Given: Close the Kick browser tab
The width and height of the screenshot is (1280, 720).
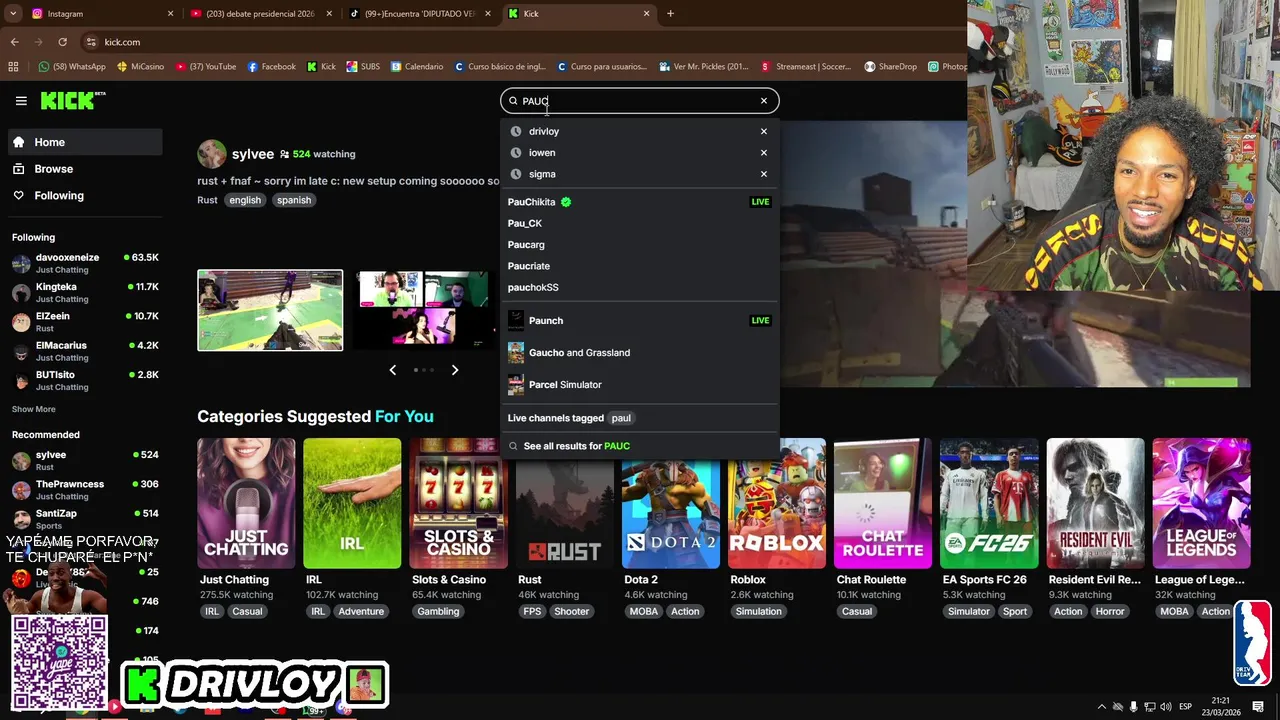Looking at the screenshot, I should [646, 14].
